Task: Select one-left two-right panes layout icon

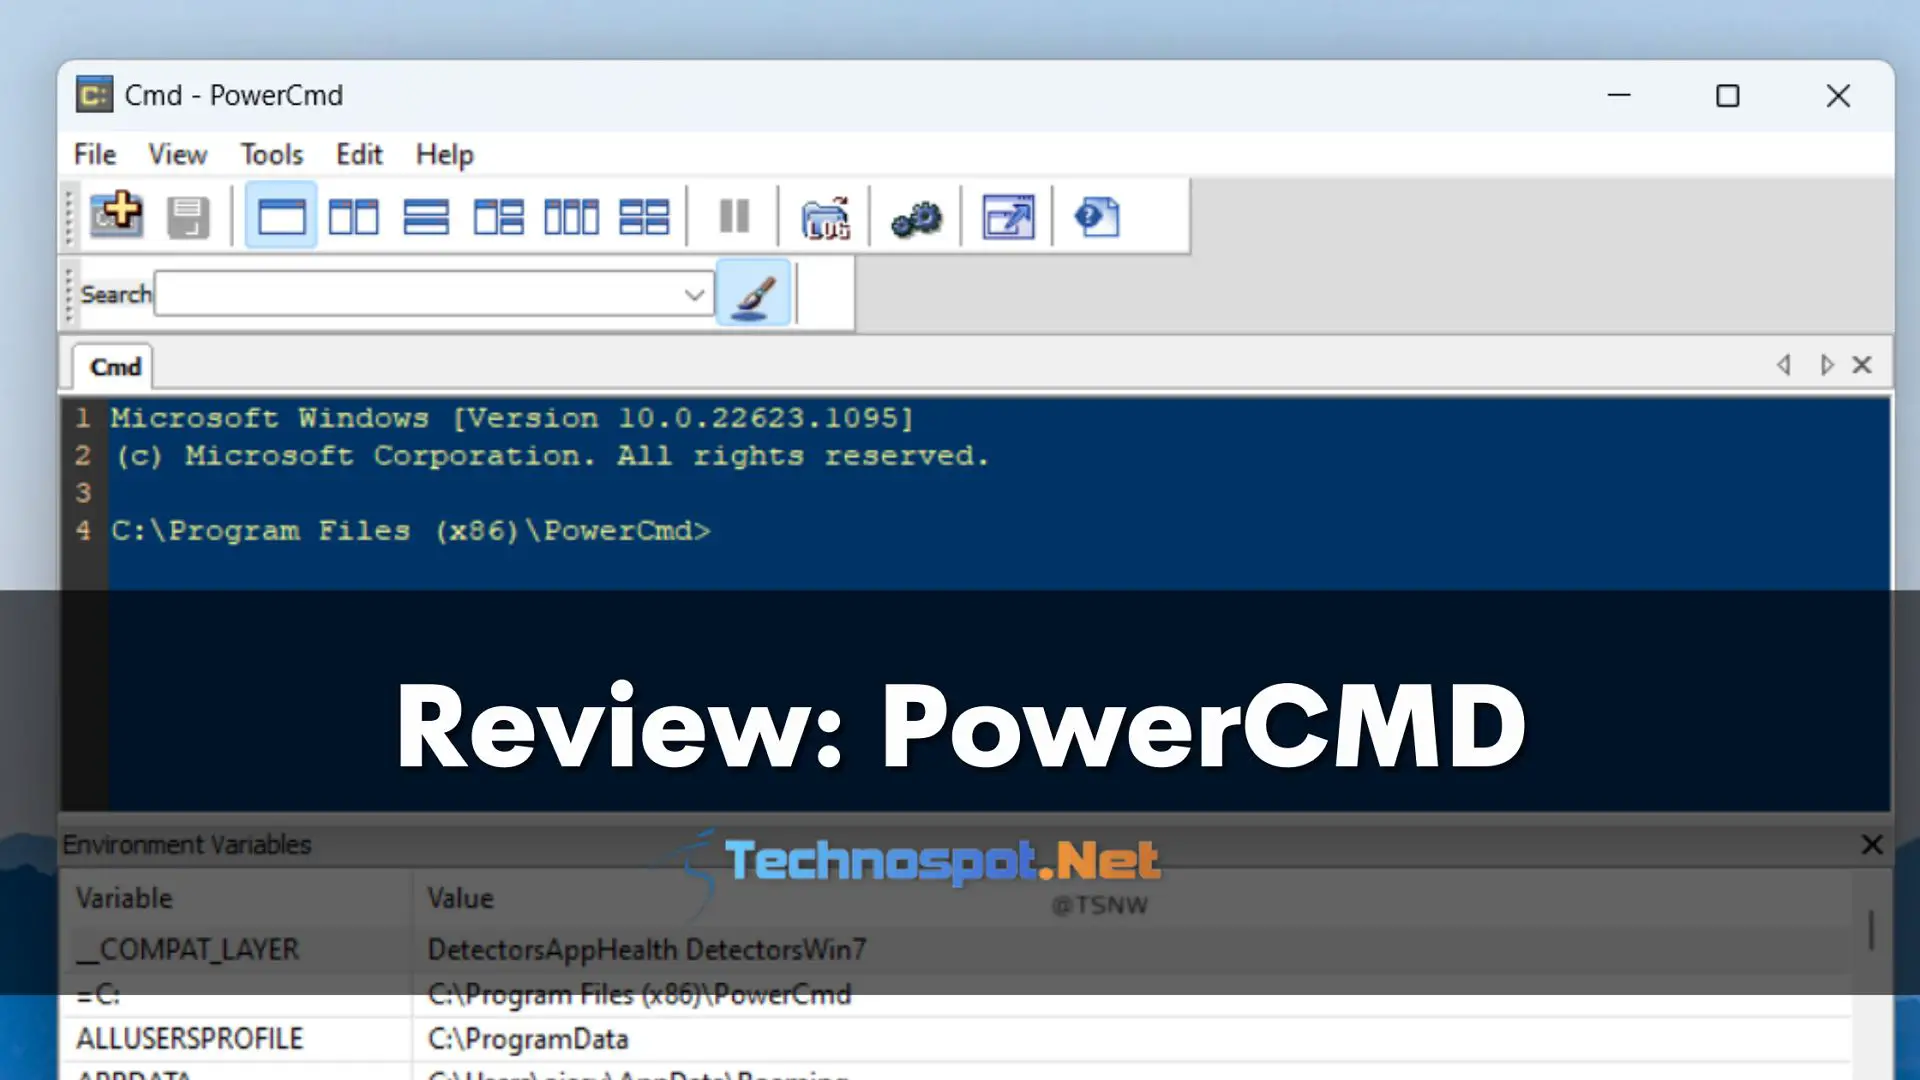Action: click(x=498, y=217)
